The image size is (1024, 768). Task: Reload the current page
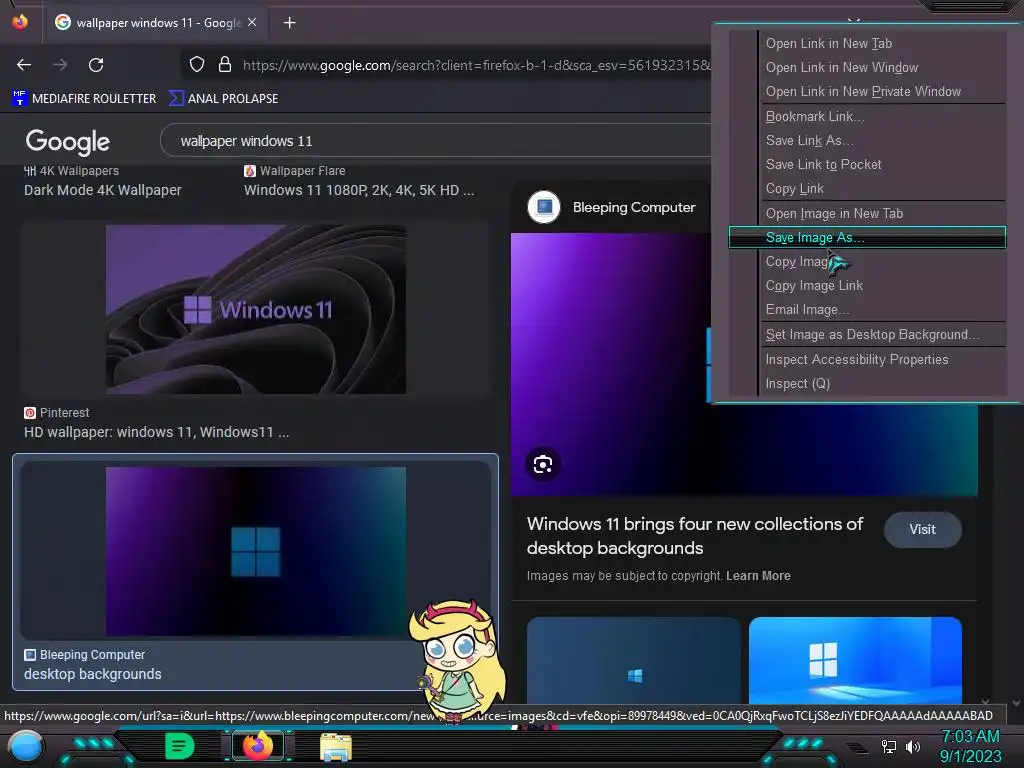click(96, 65)
